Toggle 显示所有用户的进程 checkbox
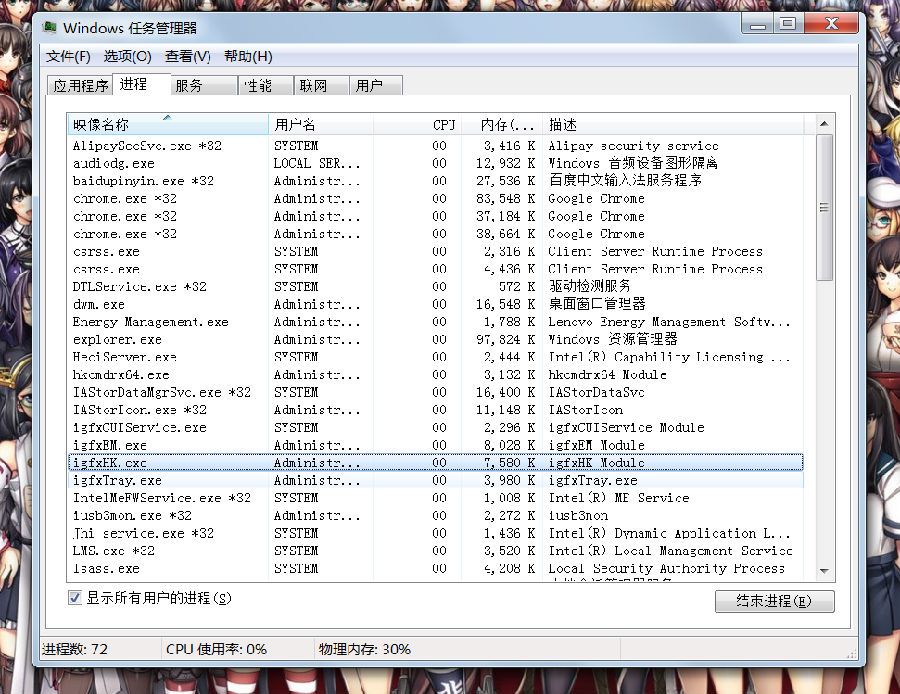 tap(75, 598)
